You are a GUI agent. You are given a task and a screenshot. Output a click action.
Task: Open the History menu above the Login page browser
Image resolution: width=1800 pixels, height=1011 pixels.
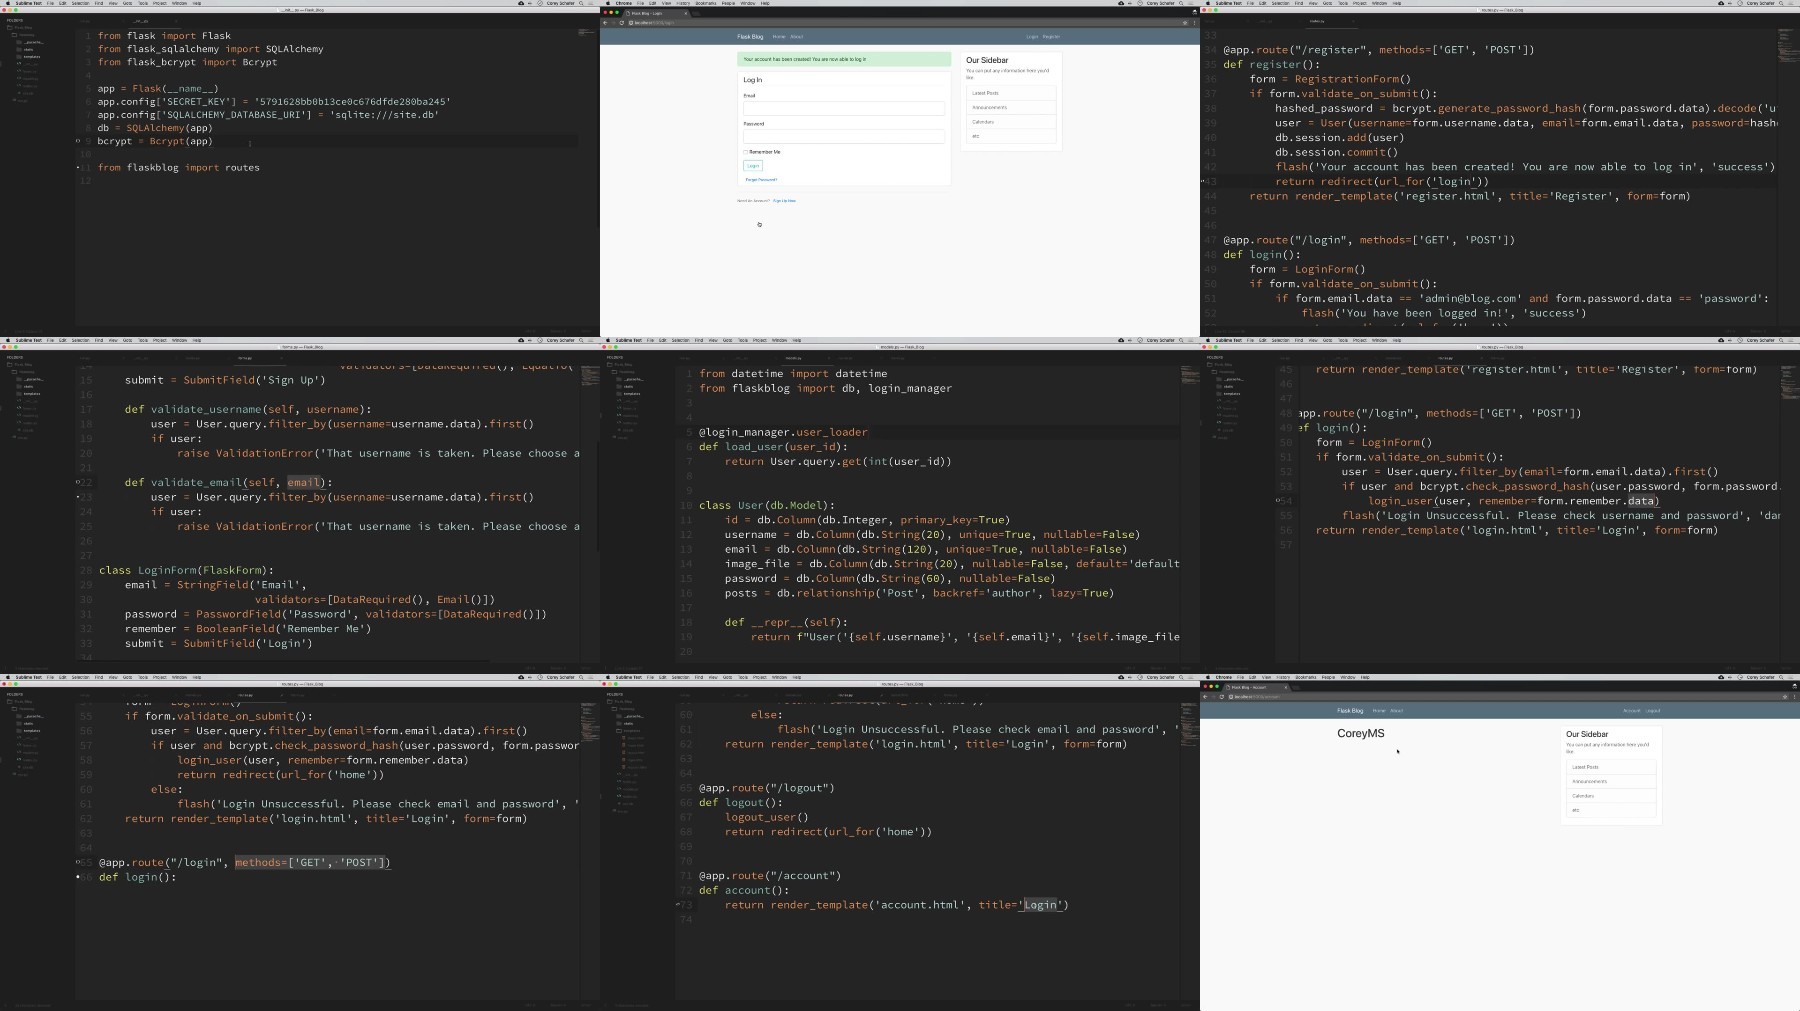683,3
